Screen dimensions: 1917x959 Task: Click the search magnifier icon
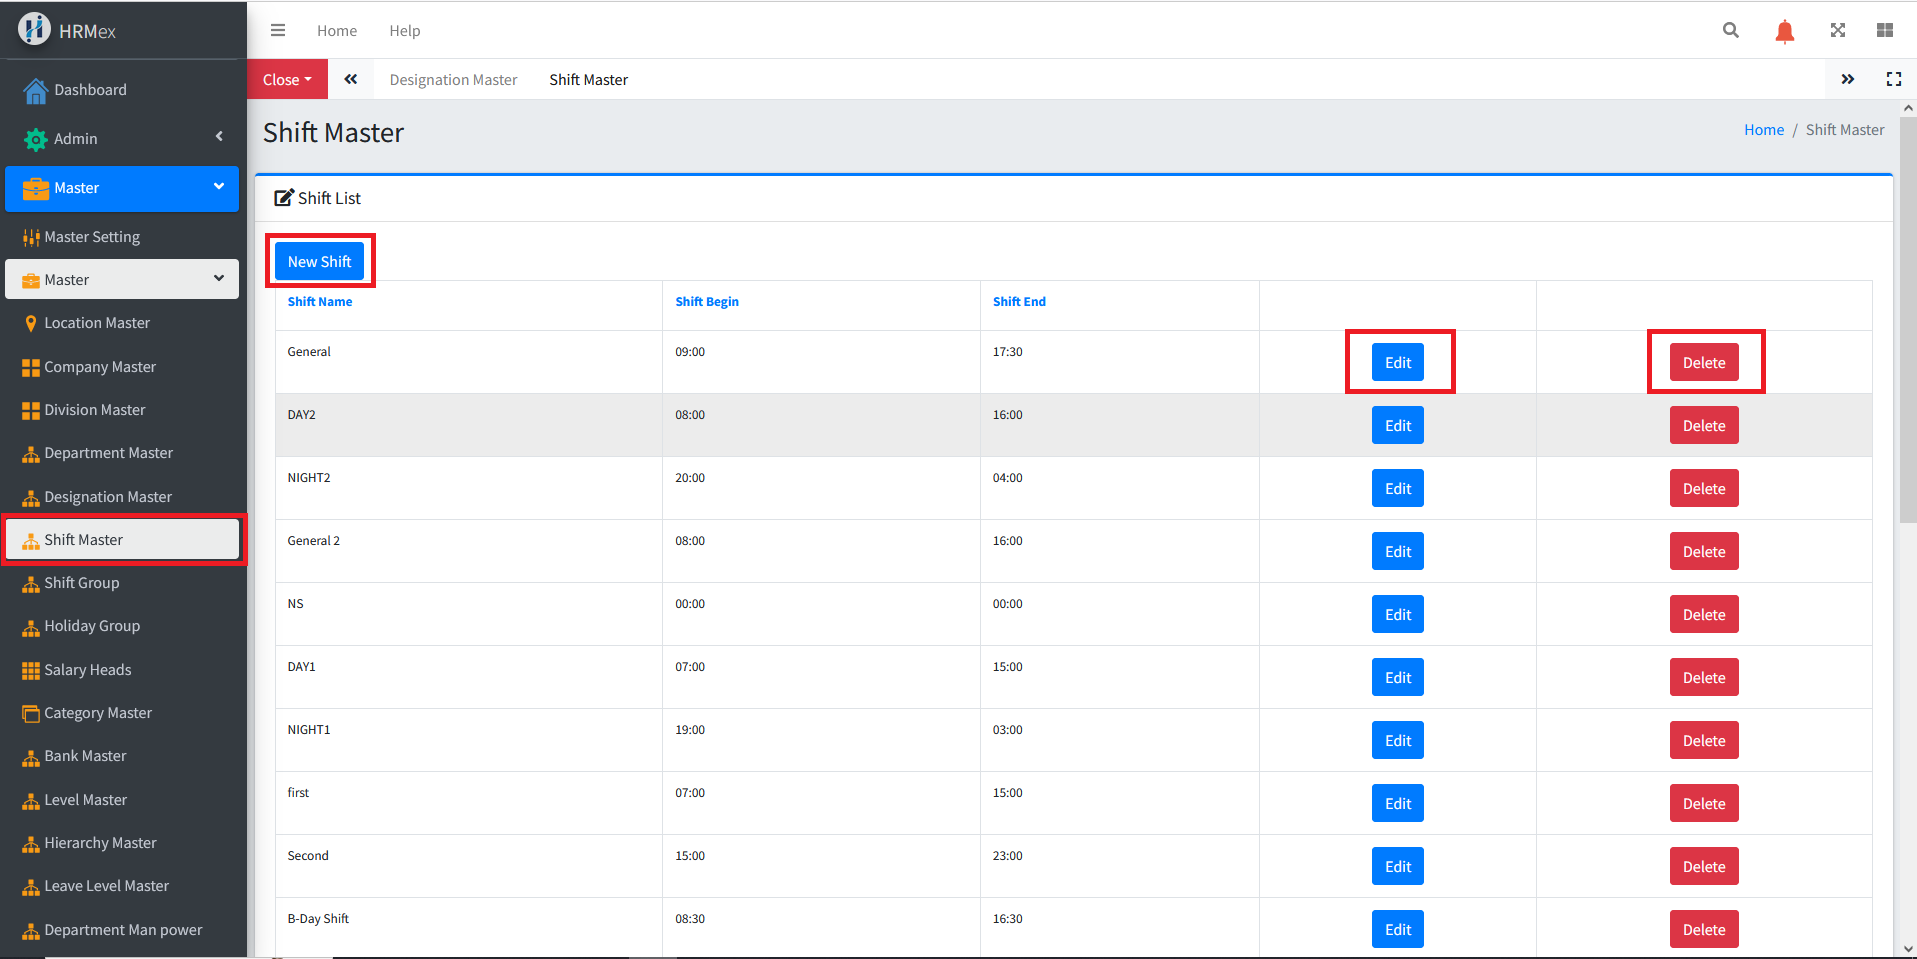click(1730, 30)
